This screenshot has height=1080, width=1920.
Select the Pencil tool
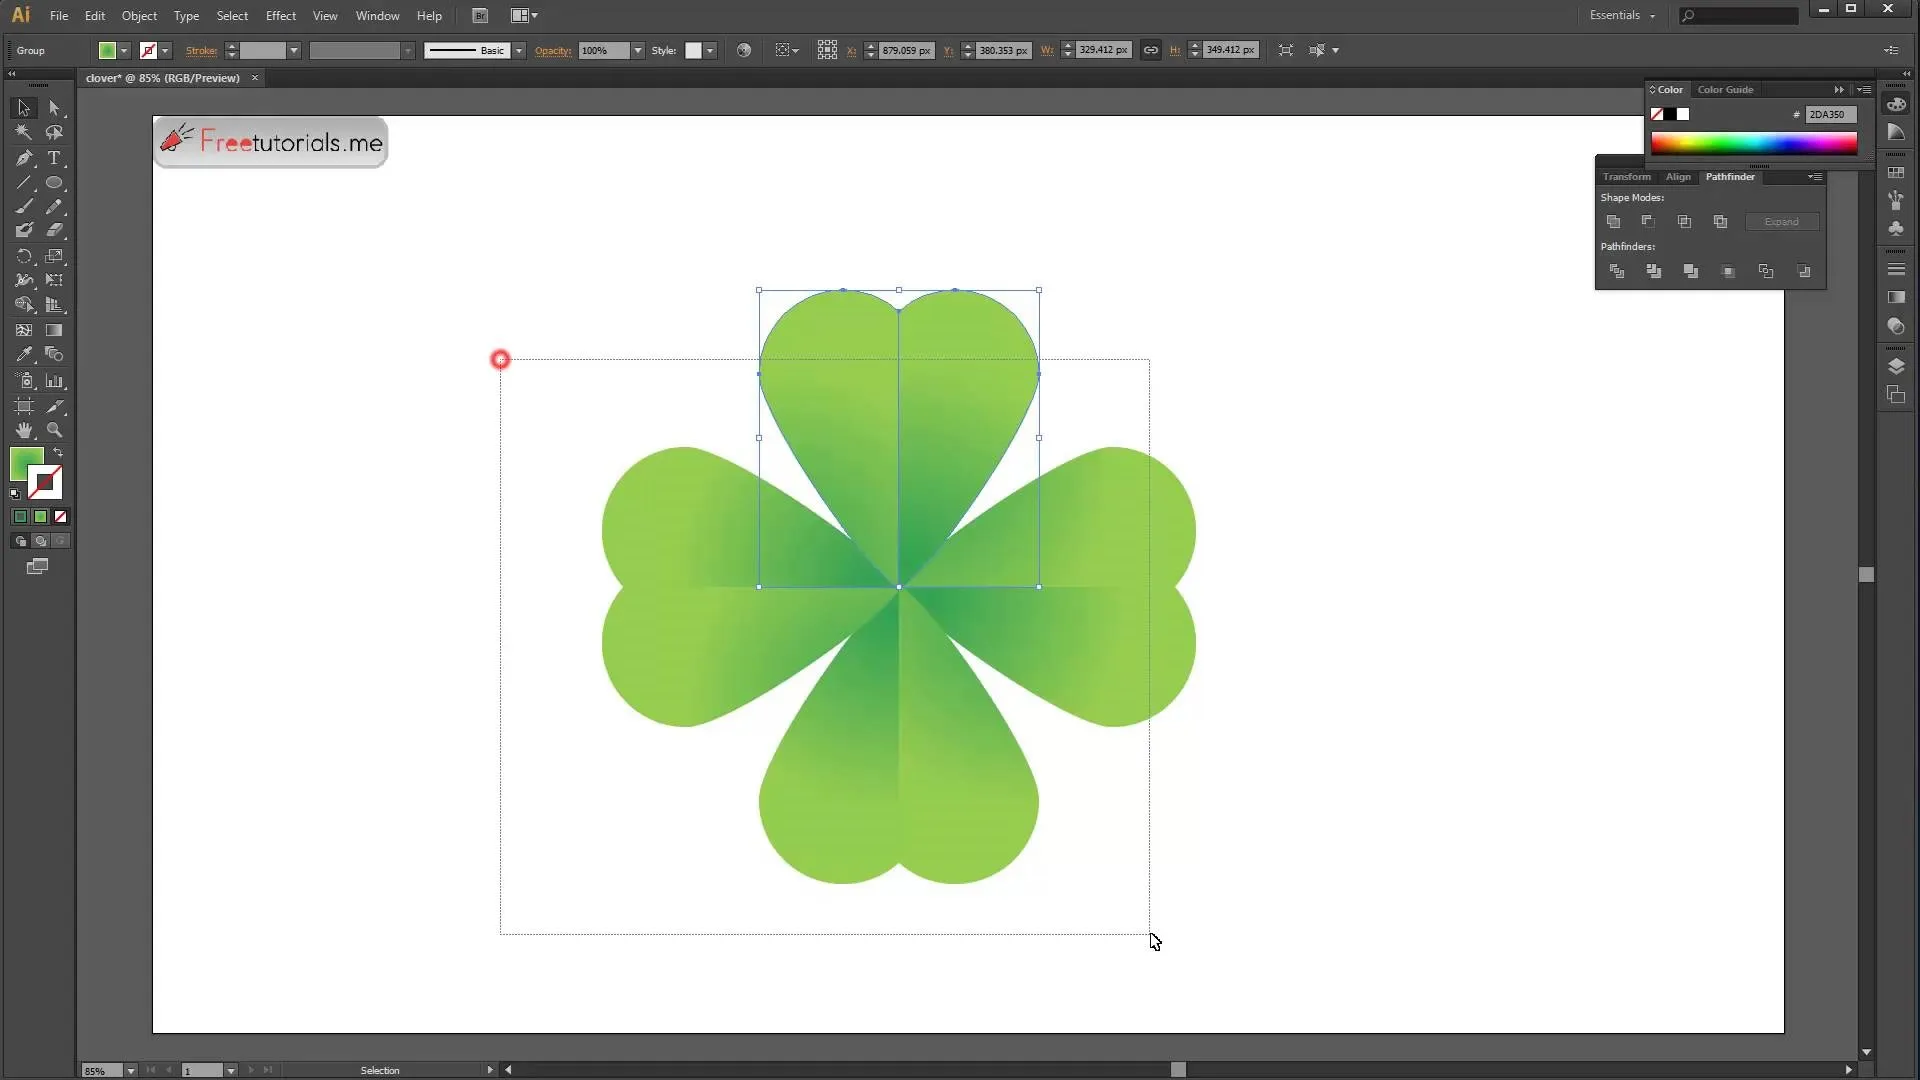click(x=54, y=207)
